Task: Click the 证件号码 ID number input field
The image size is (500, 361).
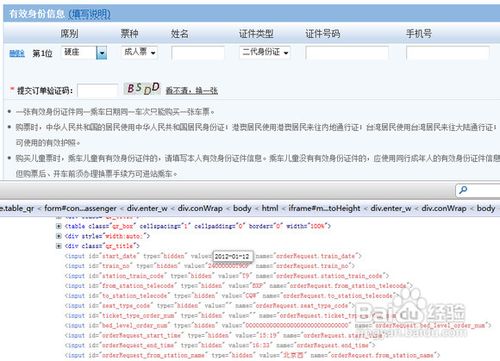Action: [347, 53]
